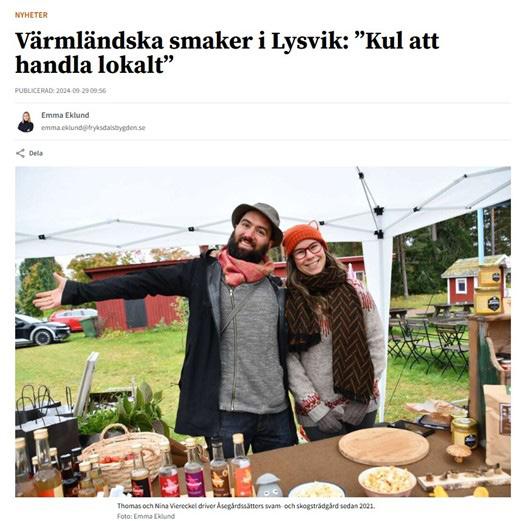Click Emma Eklund's author avatar
This screenshot has height=521, width=517.
[x=26, y=122]
